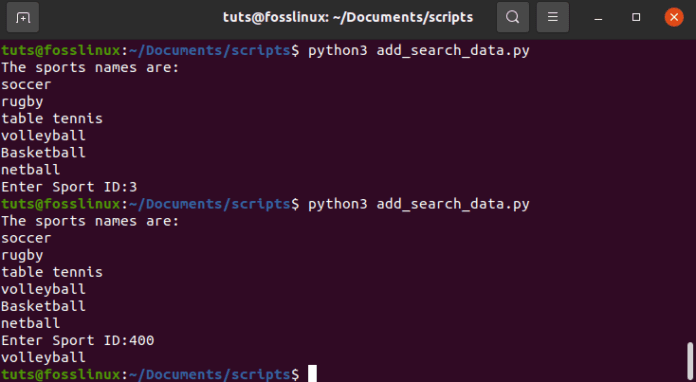Click the topmost python3 add_search_data.py command
Screen dimensions: 696x382
tap(419, 51)
